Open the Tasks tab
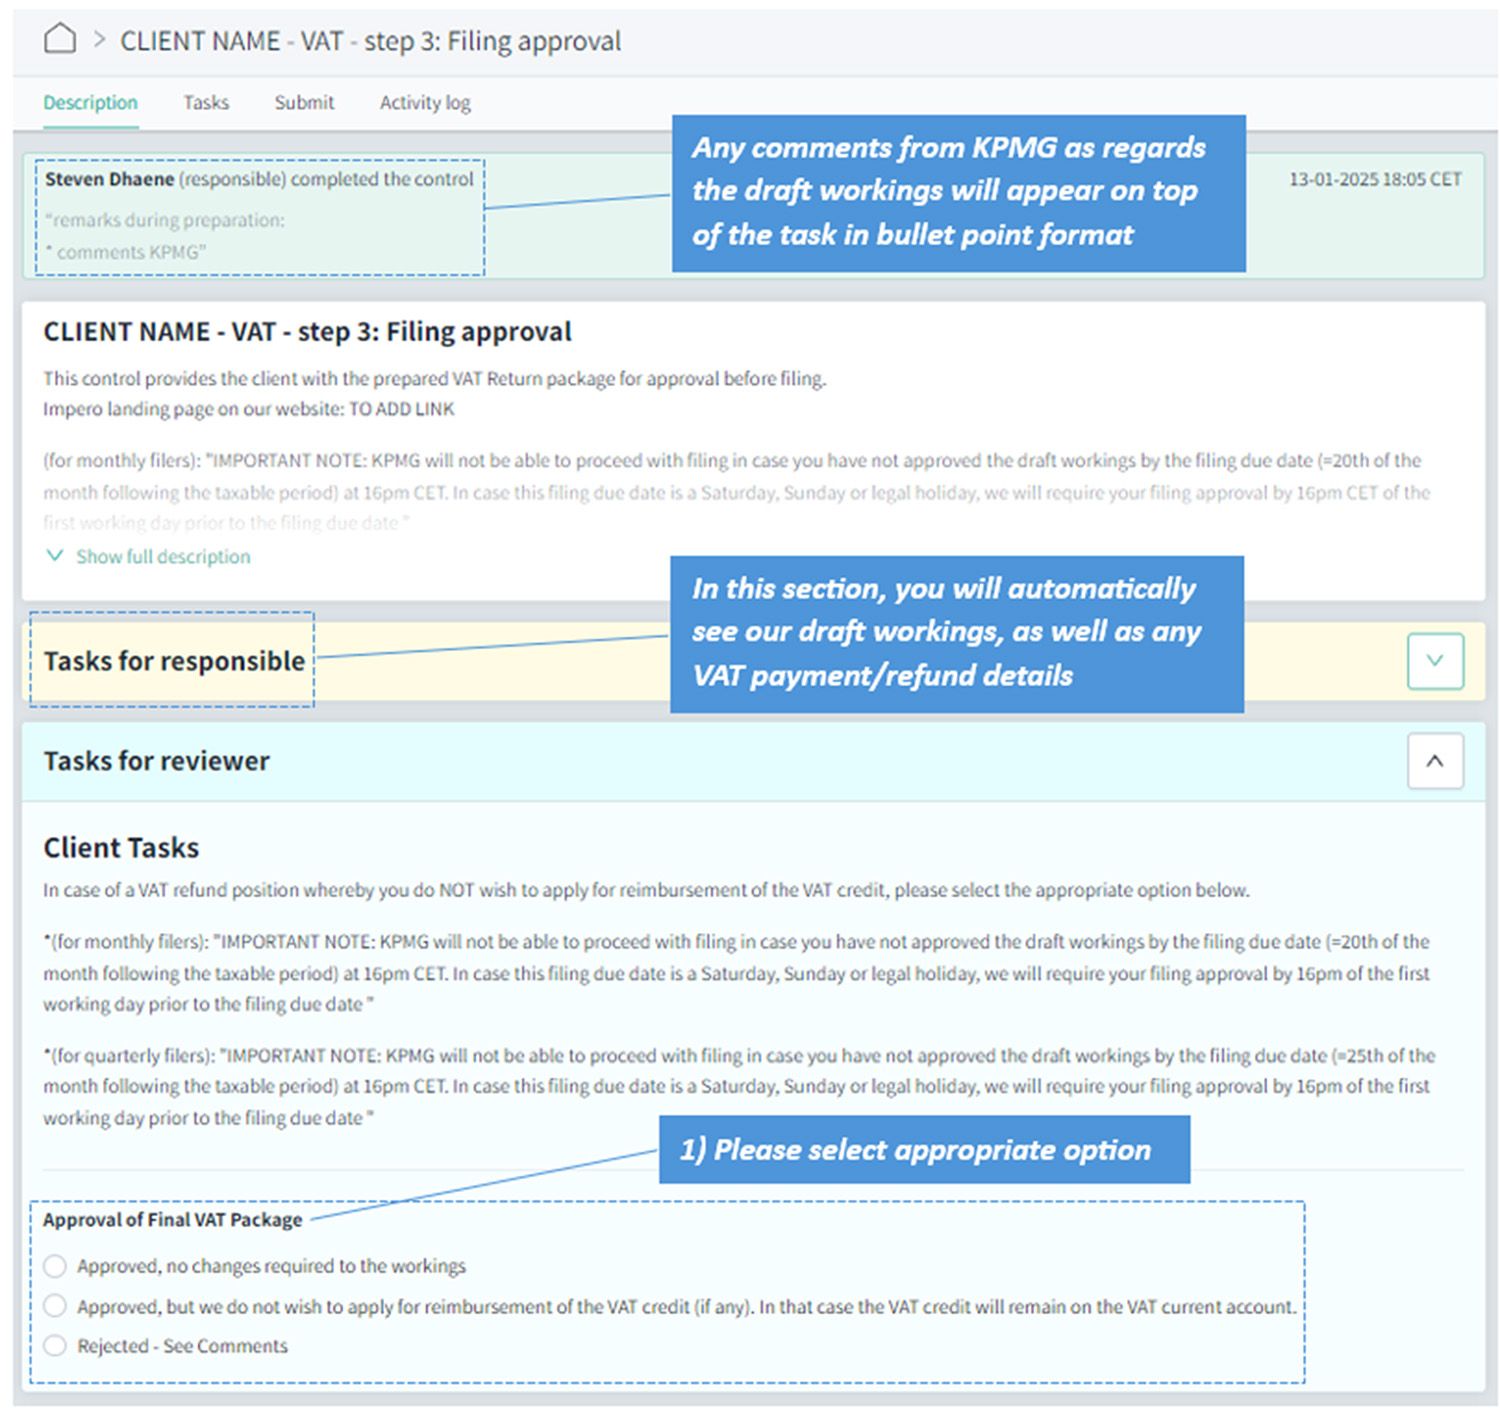Image resolution: width=1500 pixels, height=1408 pixels. (206, 103)
